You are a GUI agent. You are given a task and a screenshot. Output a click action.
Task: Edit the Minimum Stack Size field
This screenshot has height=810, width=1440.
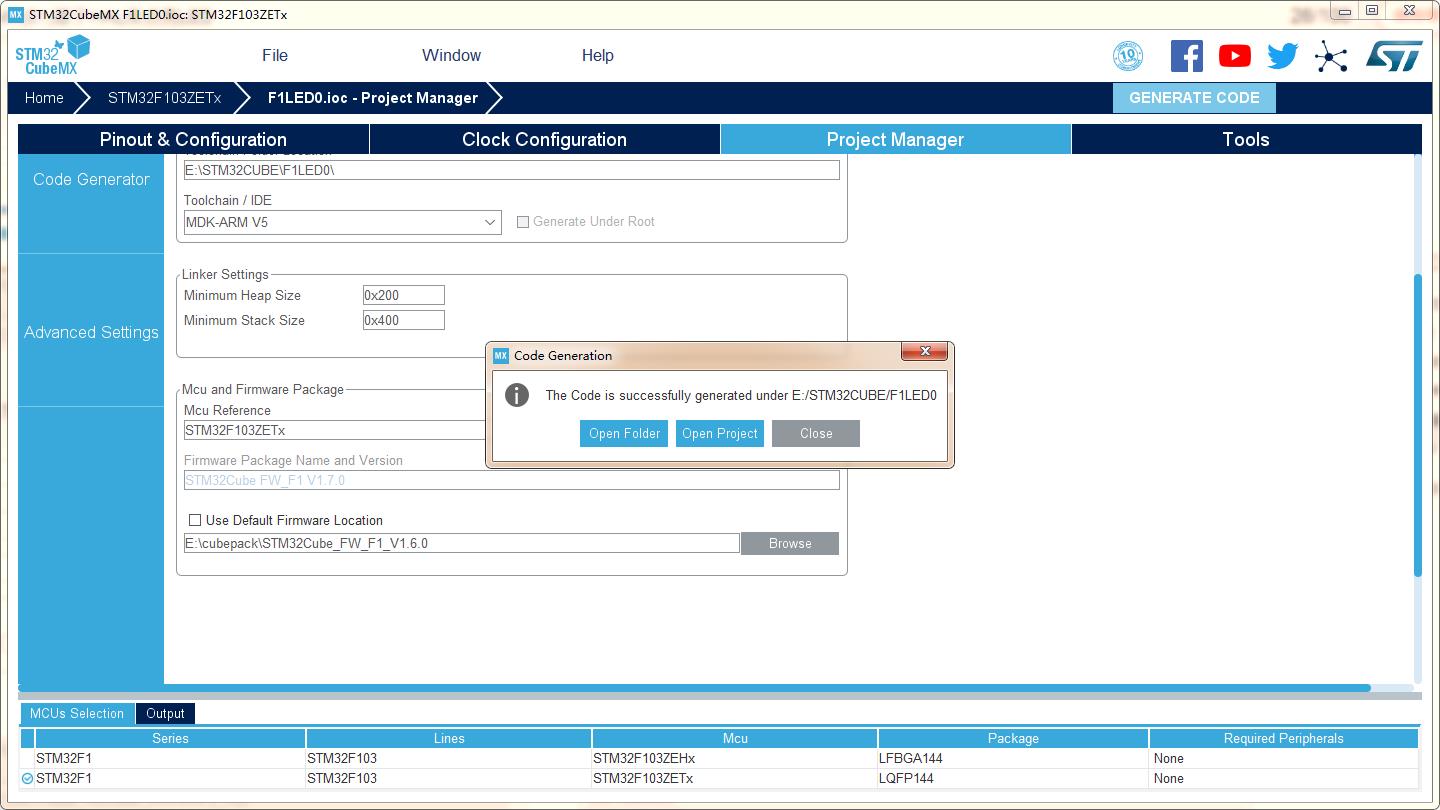(403, 320)
